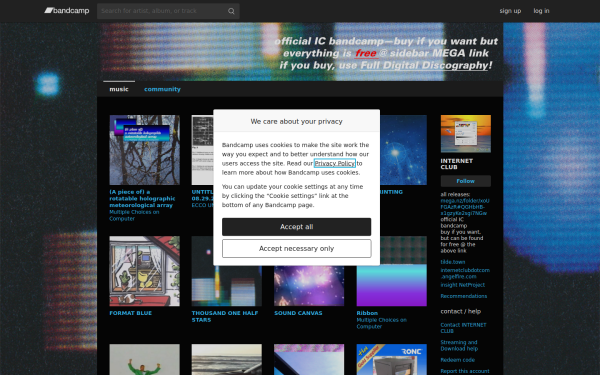Open Streaming and Download help

pyautogui.click(x=459, y=346)
